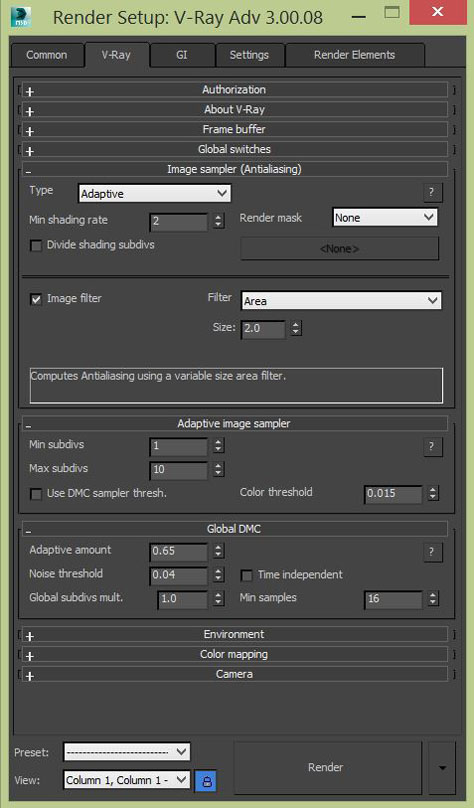Switch to the Common tab
Screen dimensions: 474x808
46,55
